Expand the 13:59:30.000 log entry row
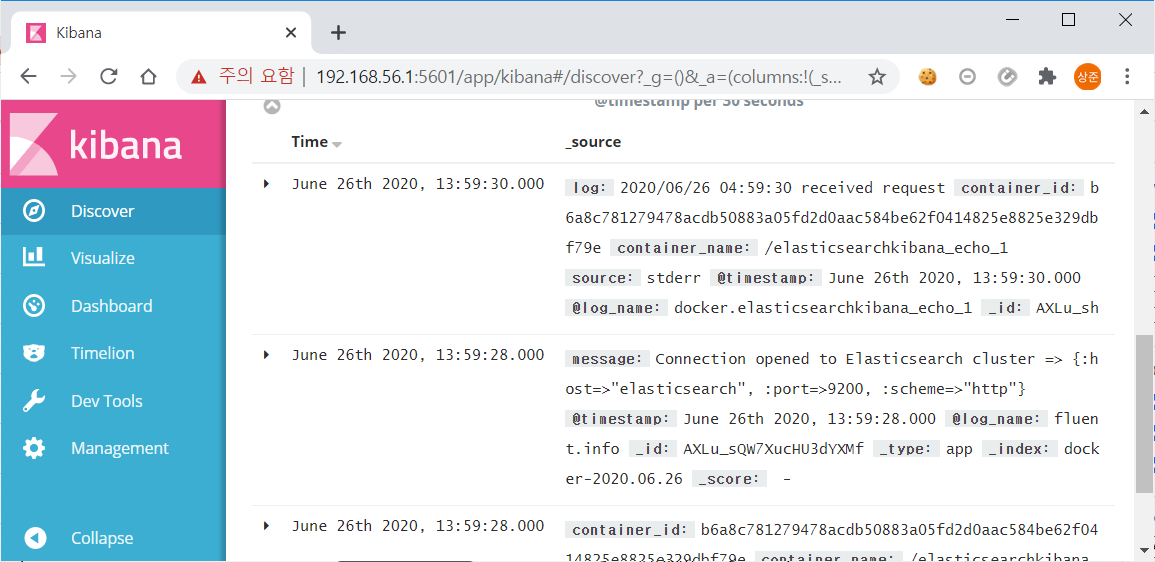The width and height of the screenshot is (1155, 562). pos(267,183)
